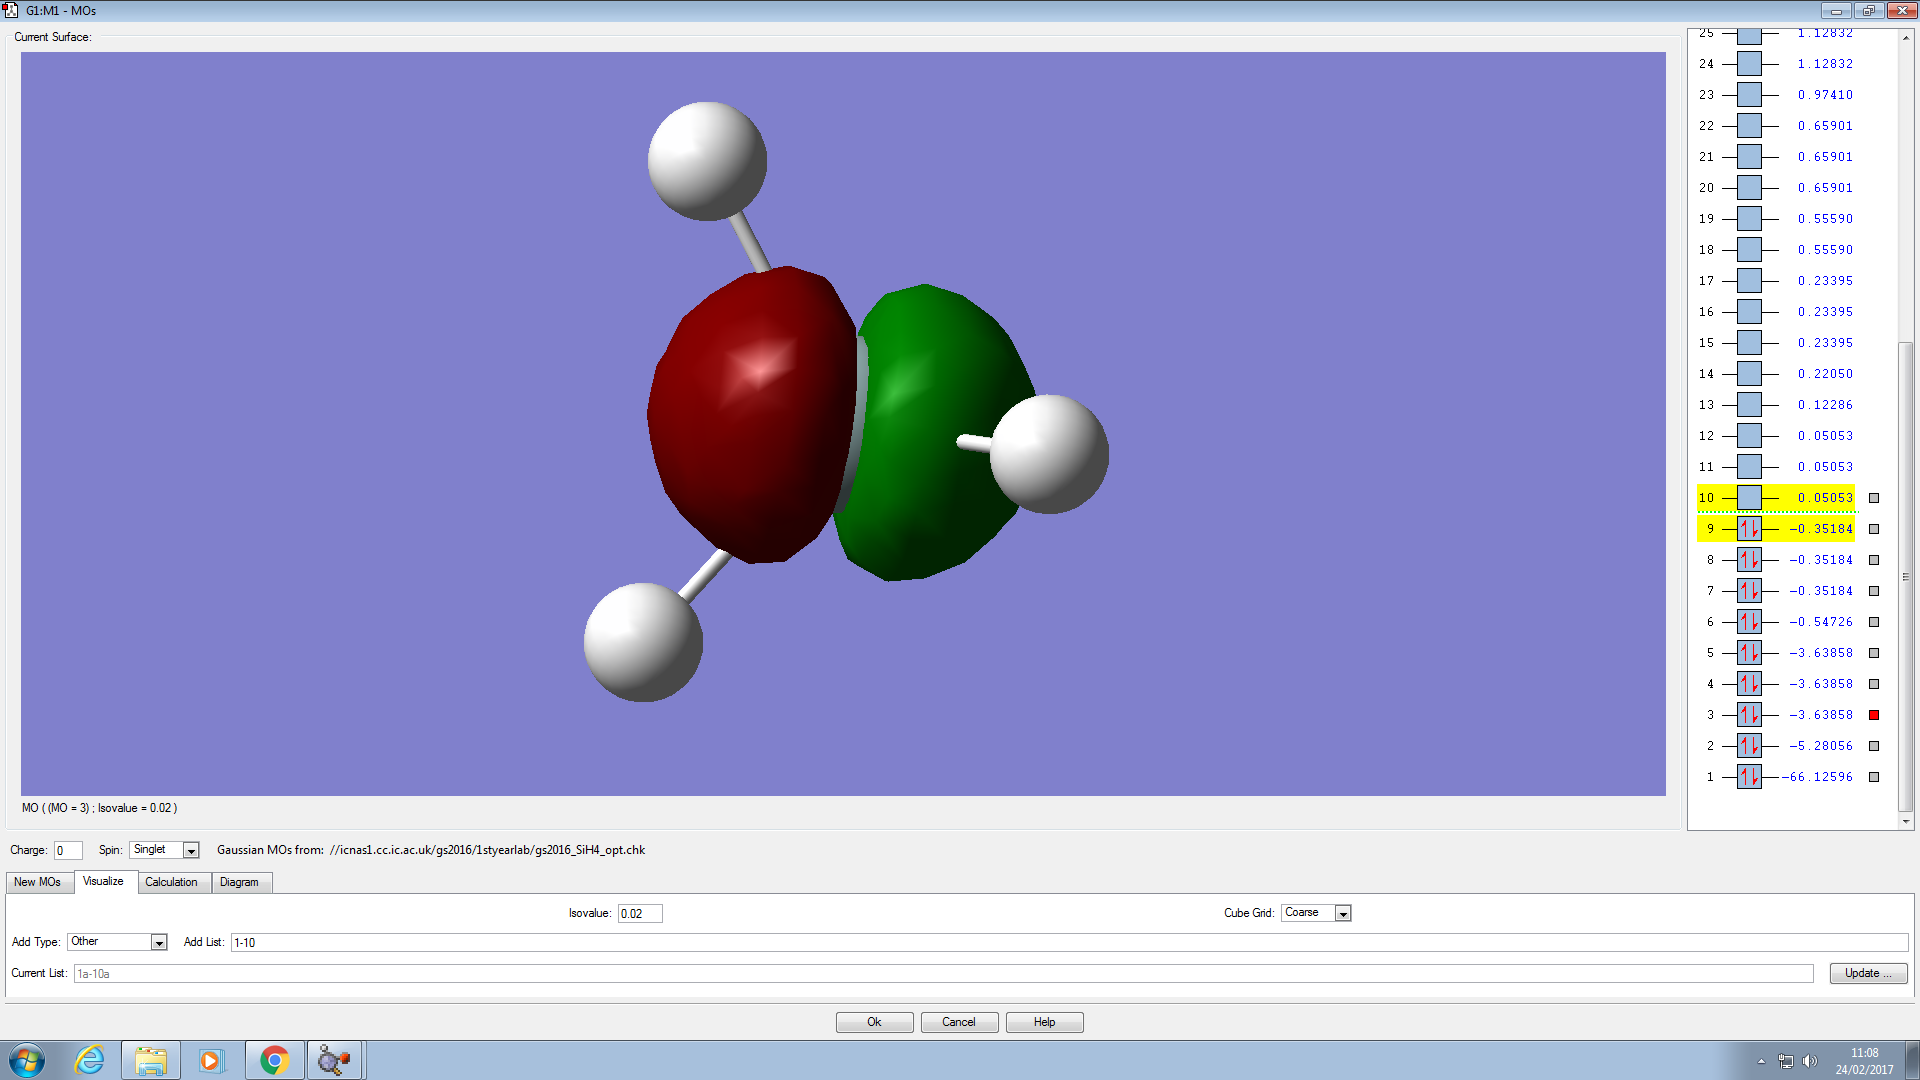Toggle surface marker for orbital 2

pos(1874,746)
